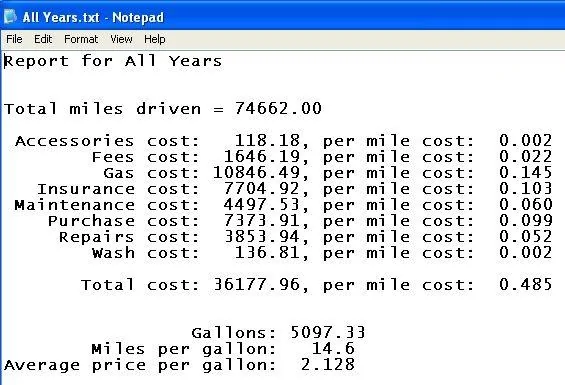The width and height of the screenshot is (565, 385).
Task: Click the total per mile cost 0.485
Action: click(x=525, y=284)
